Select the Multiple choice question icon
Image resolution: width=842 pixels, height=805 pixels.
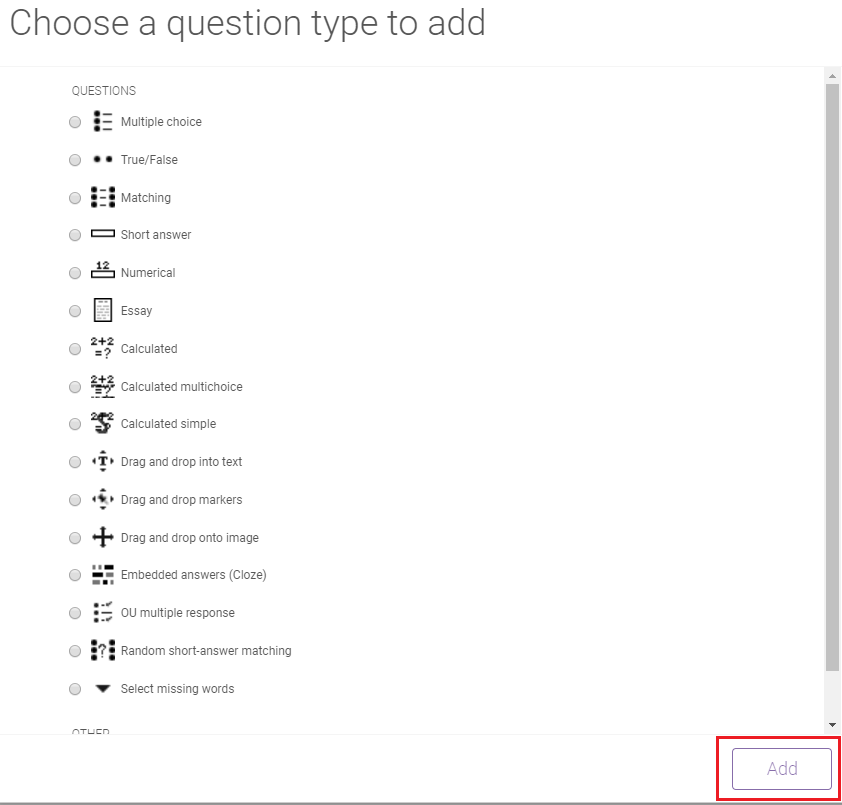[102, 121]
